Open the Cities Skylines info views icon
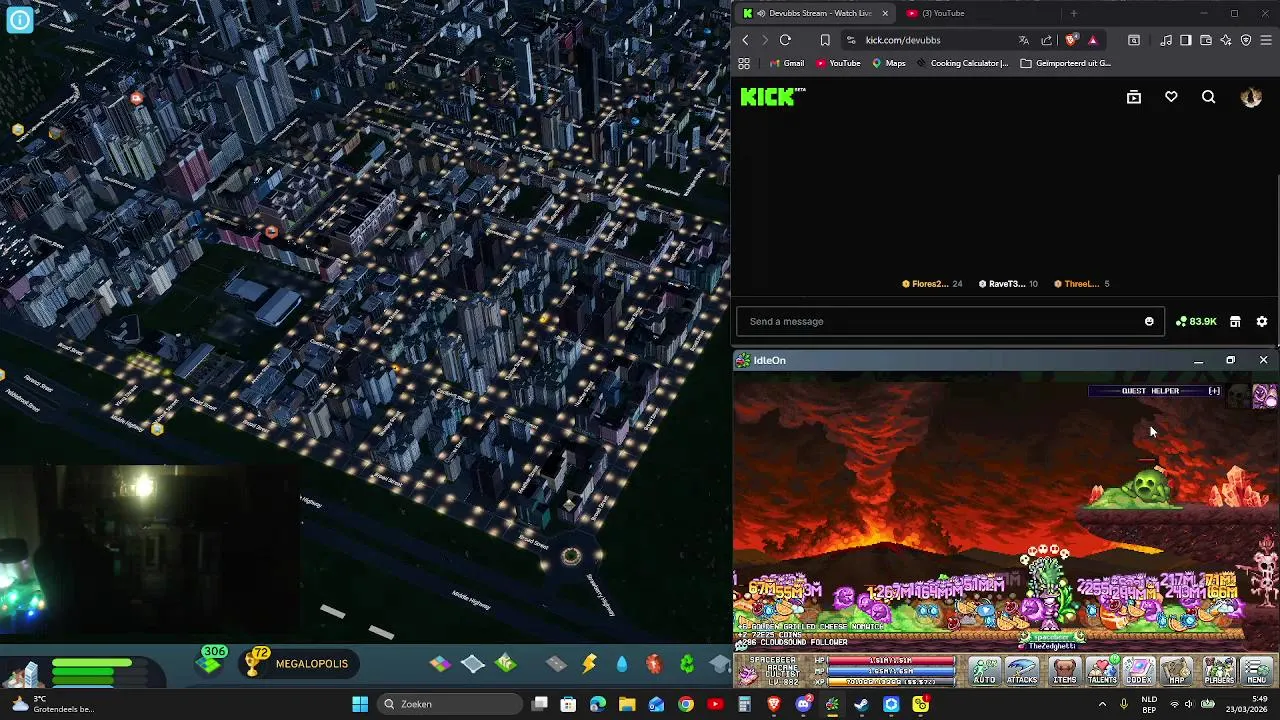The height and width of the screenshot is (720, 1280). (19, 19)
